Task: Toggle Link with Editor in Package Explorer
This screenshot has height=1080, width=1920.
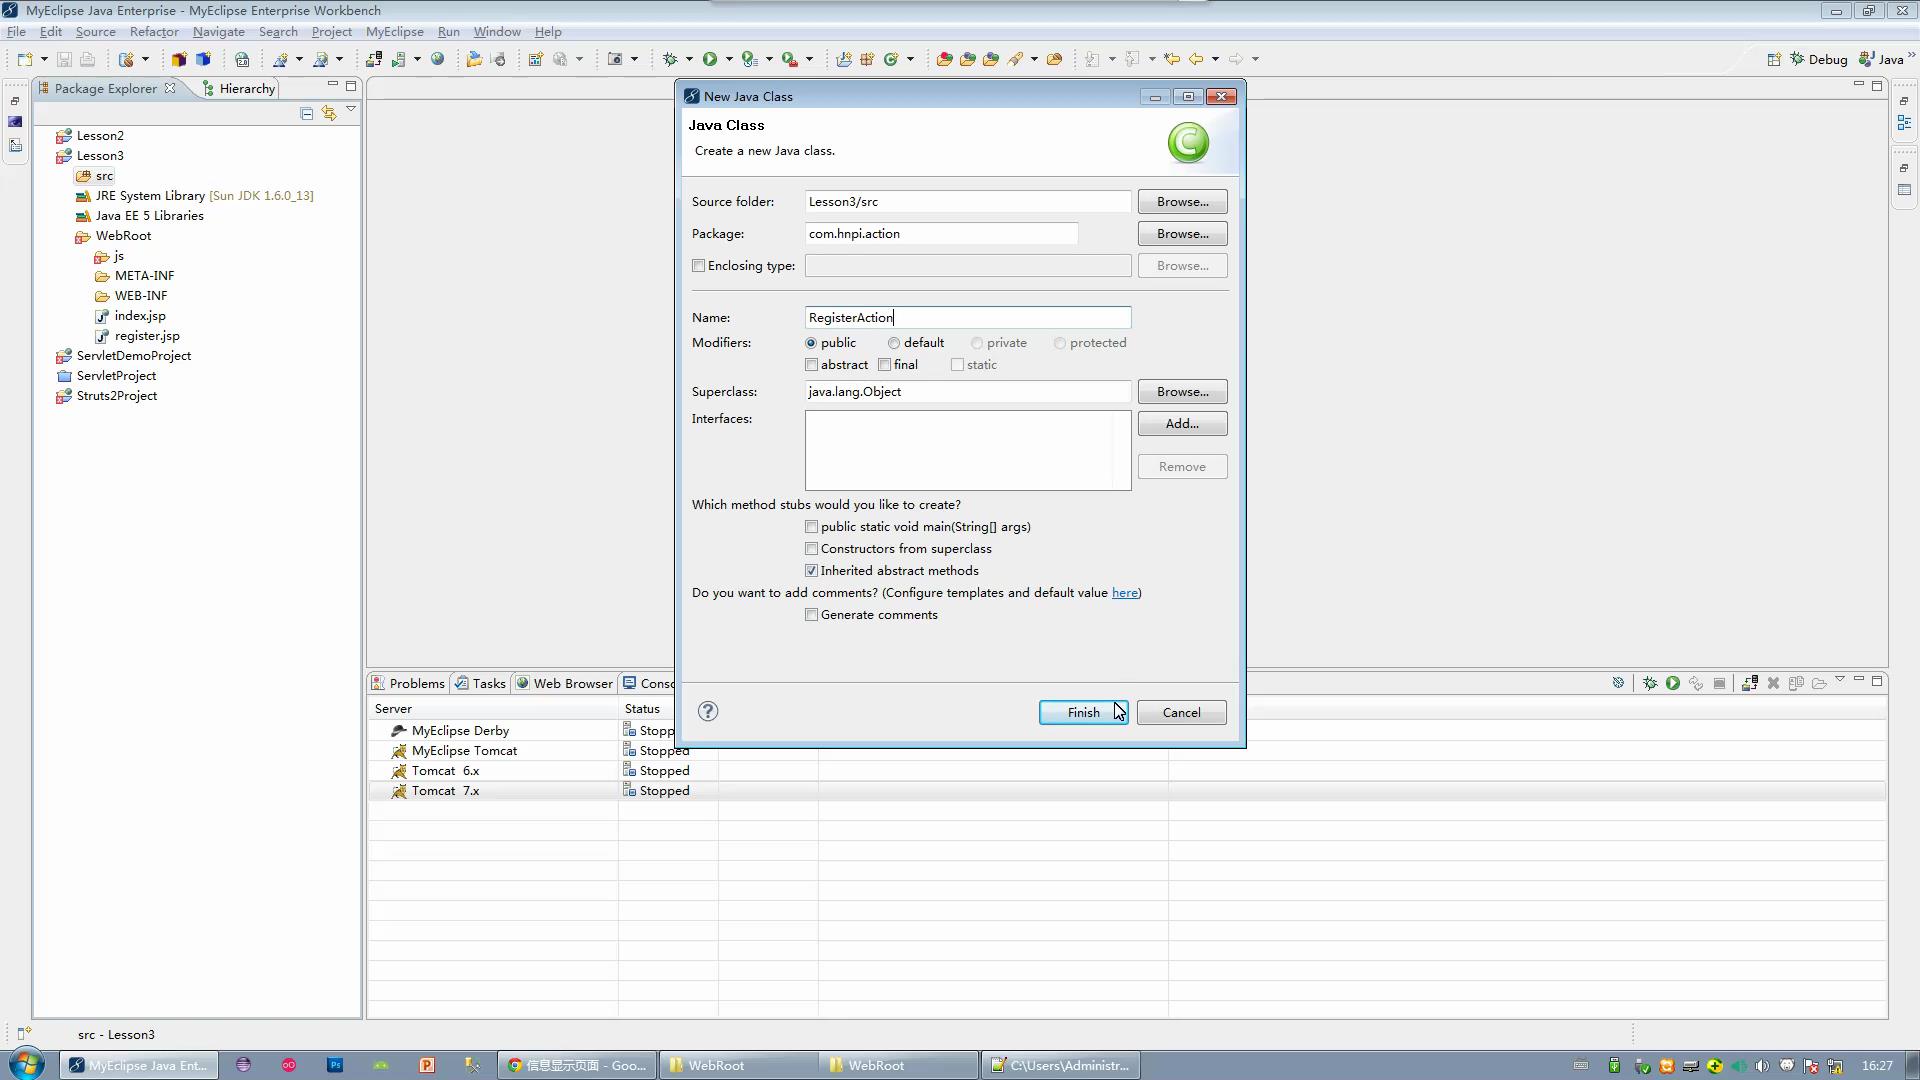Action: coord(329,113)
